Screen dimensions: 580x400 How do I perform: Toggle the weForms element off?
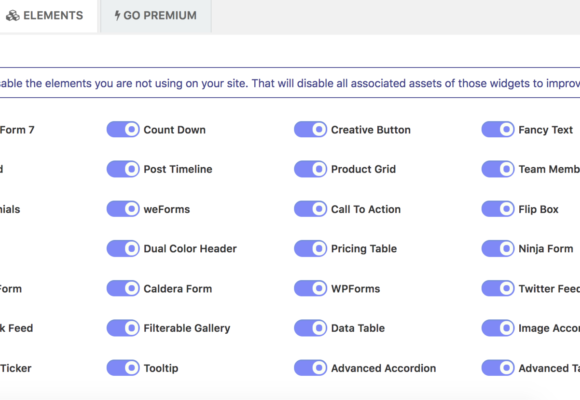(x=123, y=209)
